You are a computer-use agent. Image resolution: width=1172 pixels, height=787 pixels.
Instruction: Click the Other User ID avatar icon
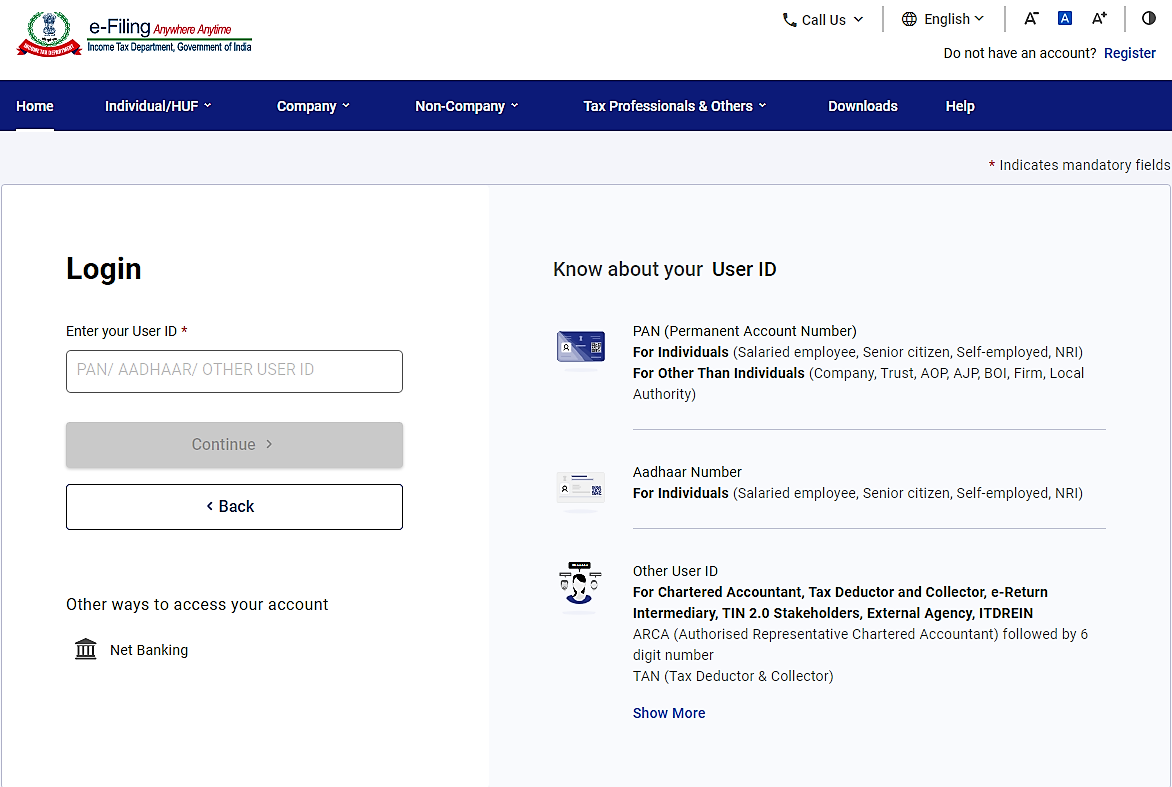(580, 587)
